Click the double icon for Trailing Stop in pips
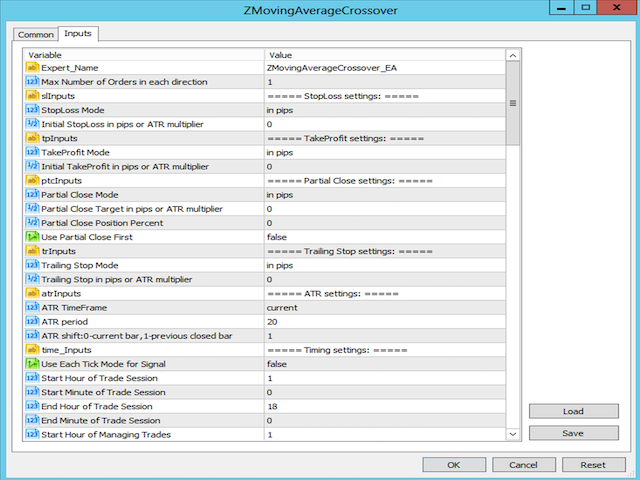The image size is (640, 480). point(32,279)
